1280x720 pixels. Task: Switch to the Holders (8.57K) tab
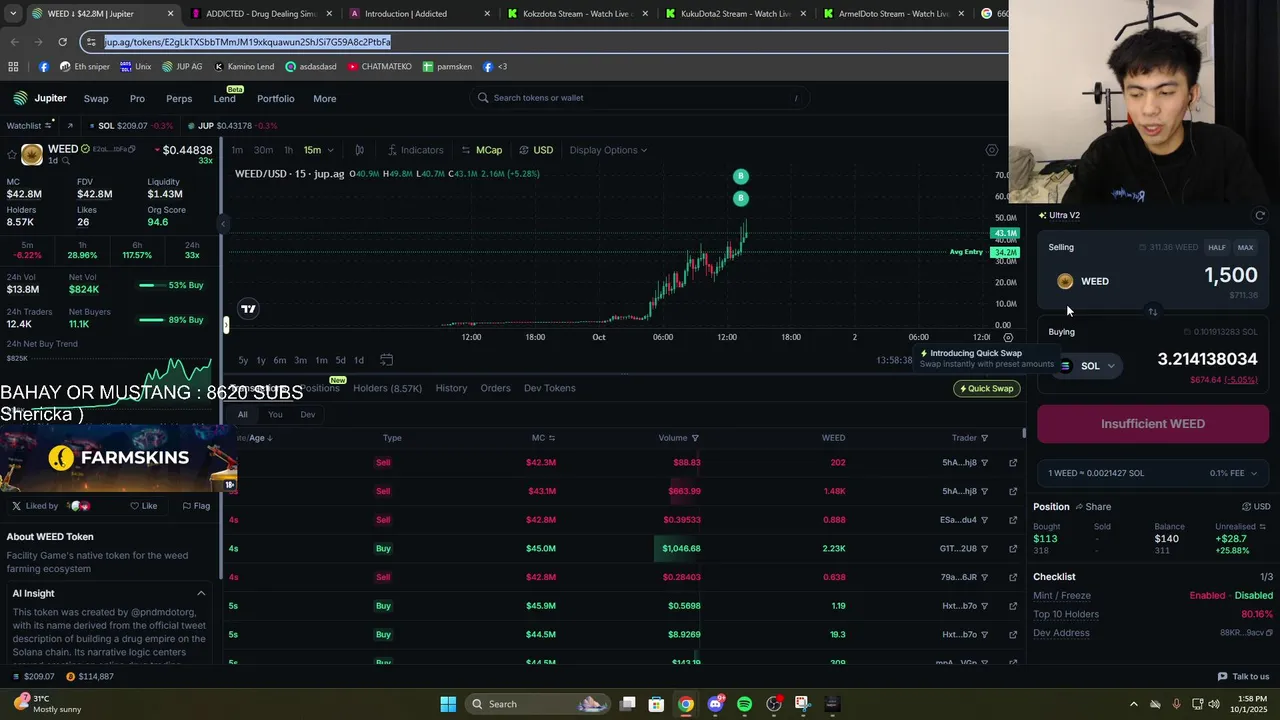pyautogui.click(x=387, y=388)
